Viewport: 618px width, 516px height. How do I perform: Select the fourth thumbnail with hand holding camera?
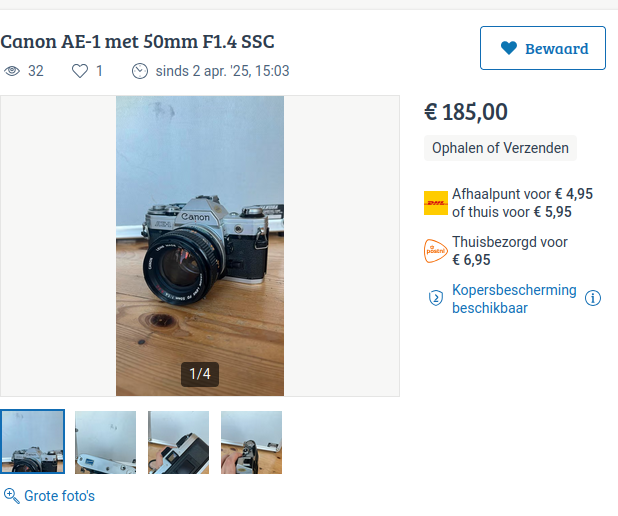tap(251, 442)
